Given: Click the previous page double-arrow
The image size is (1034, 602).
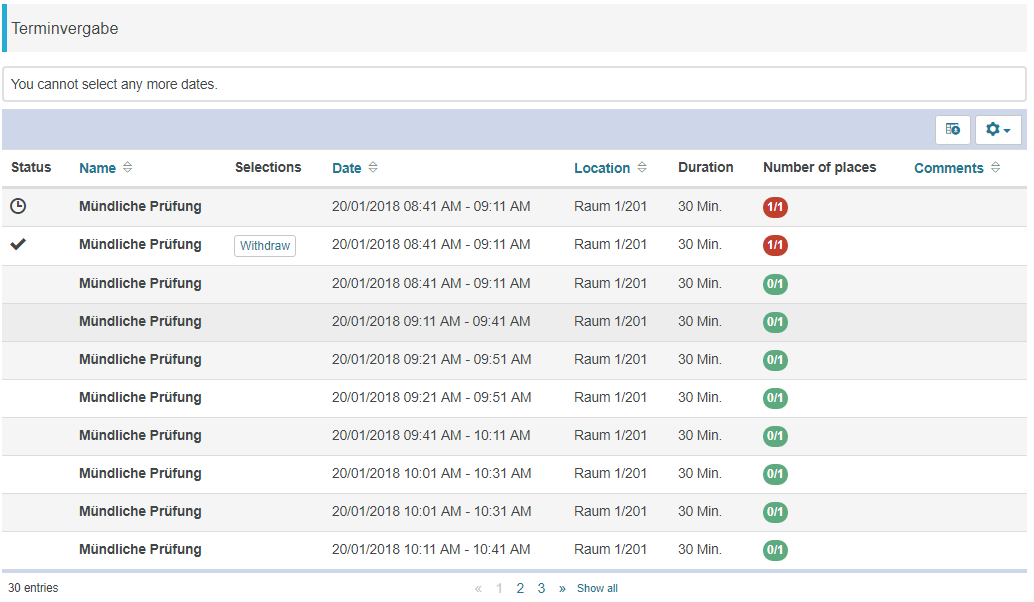Looking at the screenshot, I should click(478, 588).
